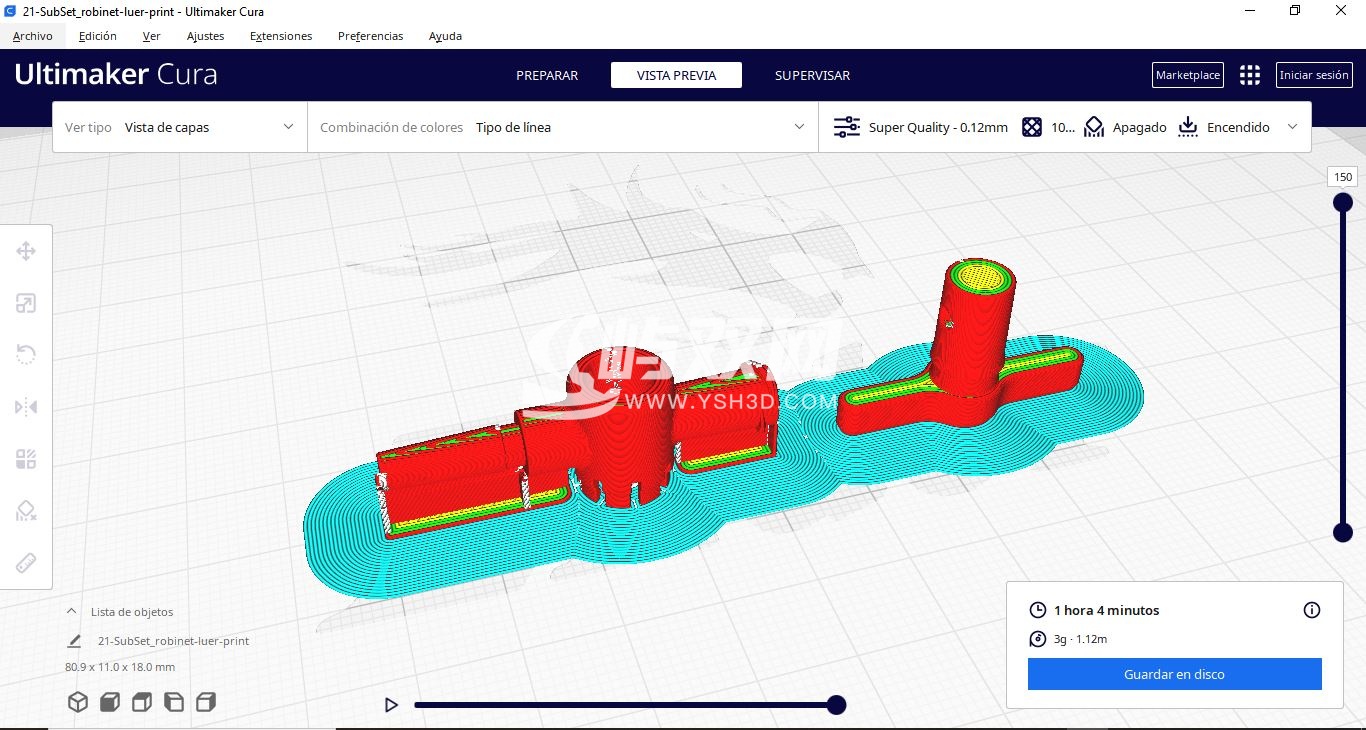Viewport: 1366px width, 730px height.
Task: Select 21-SubSet_robinet-luer-print in object list
Action: coord(173,641)
